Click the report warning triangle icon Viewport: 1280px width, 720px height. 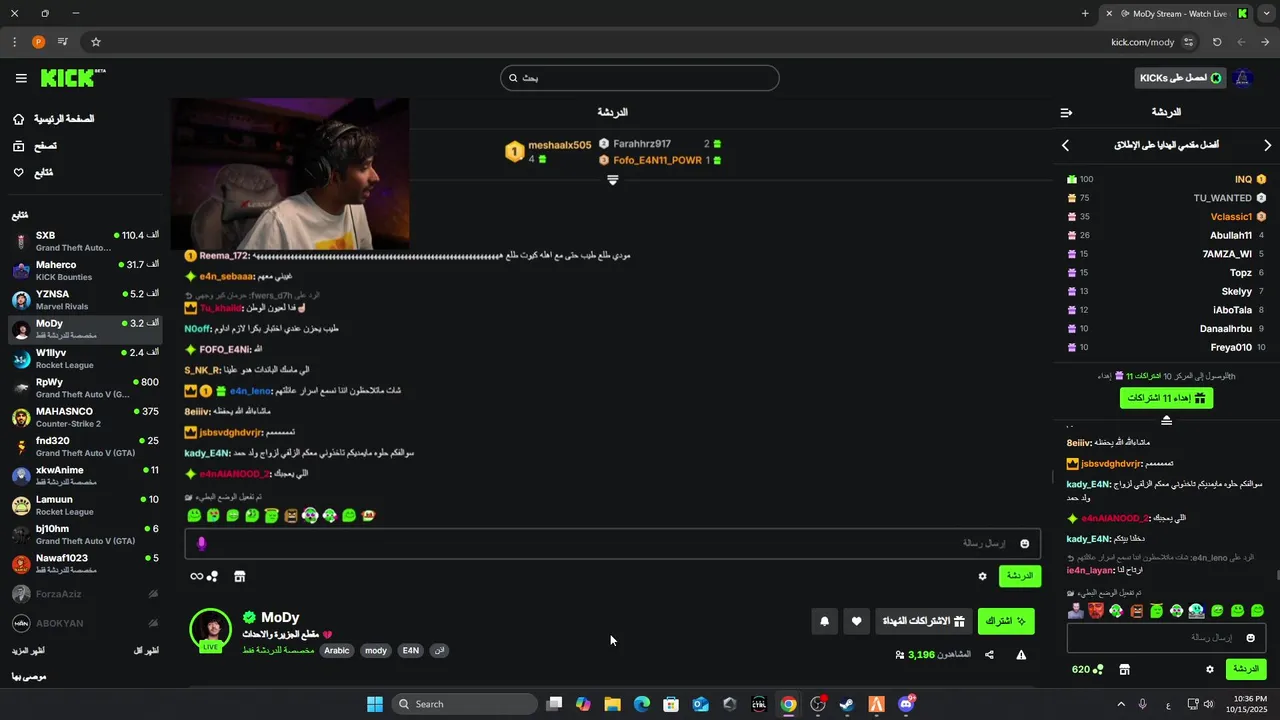[x=1021, y=655]
